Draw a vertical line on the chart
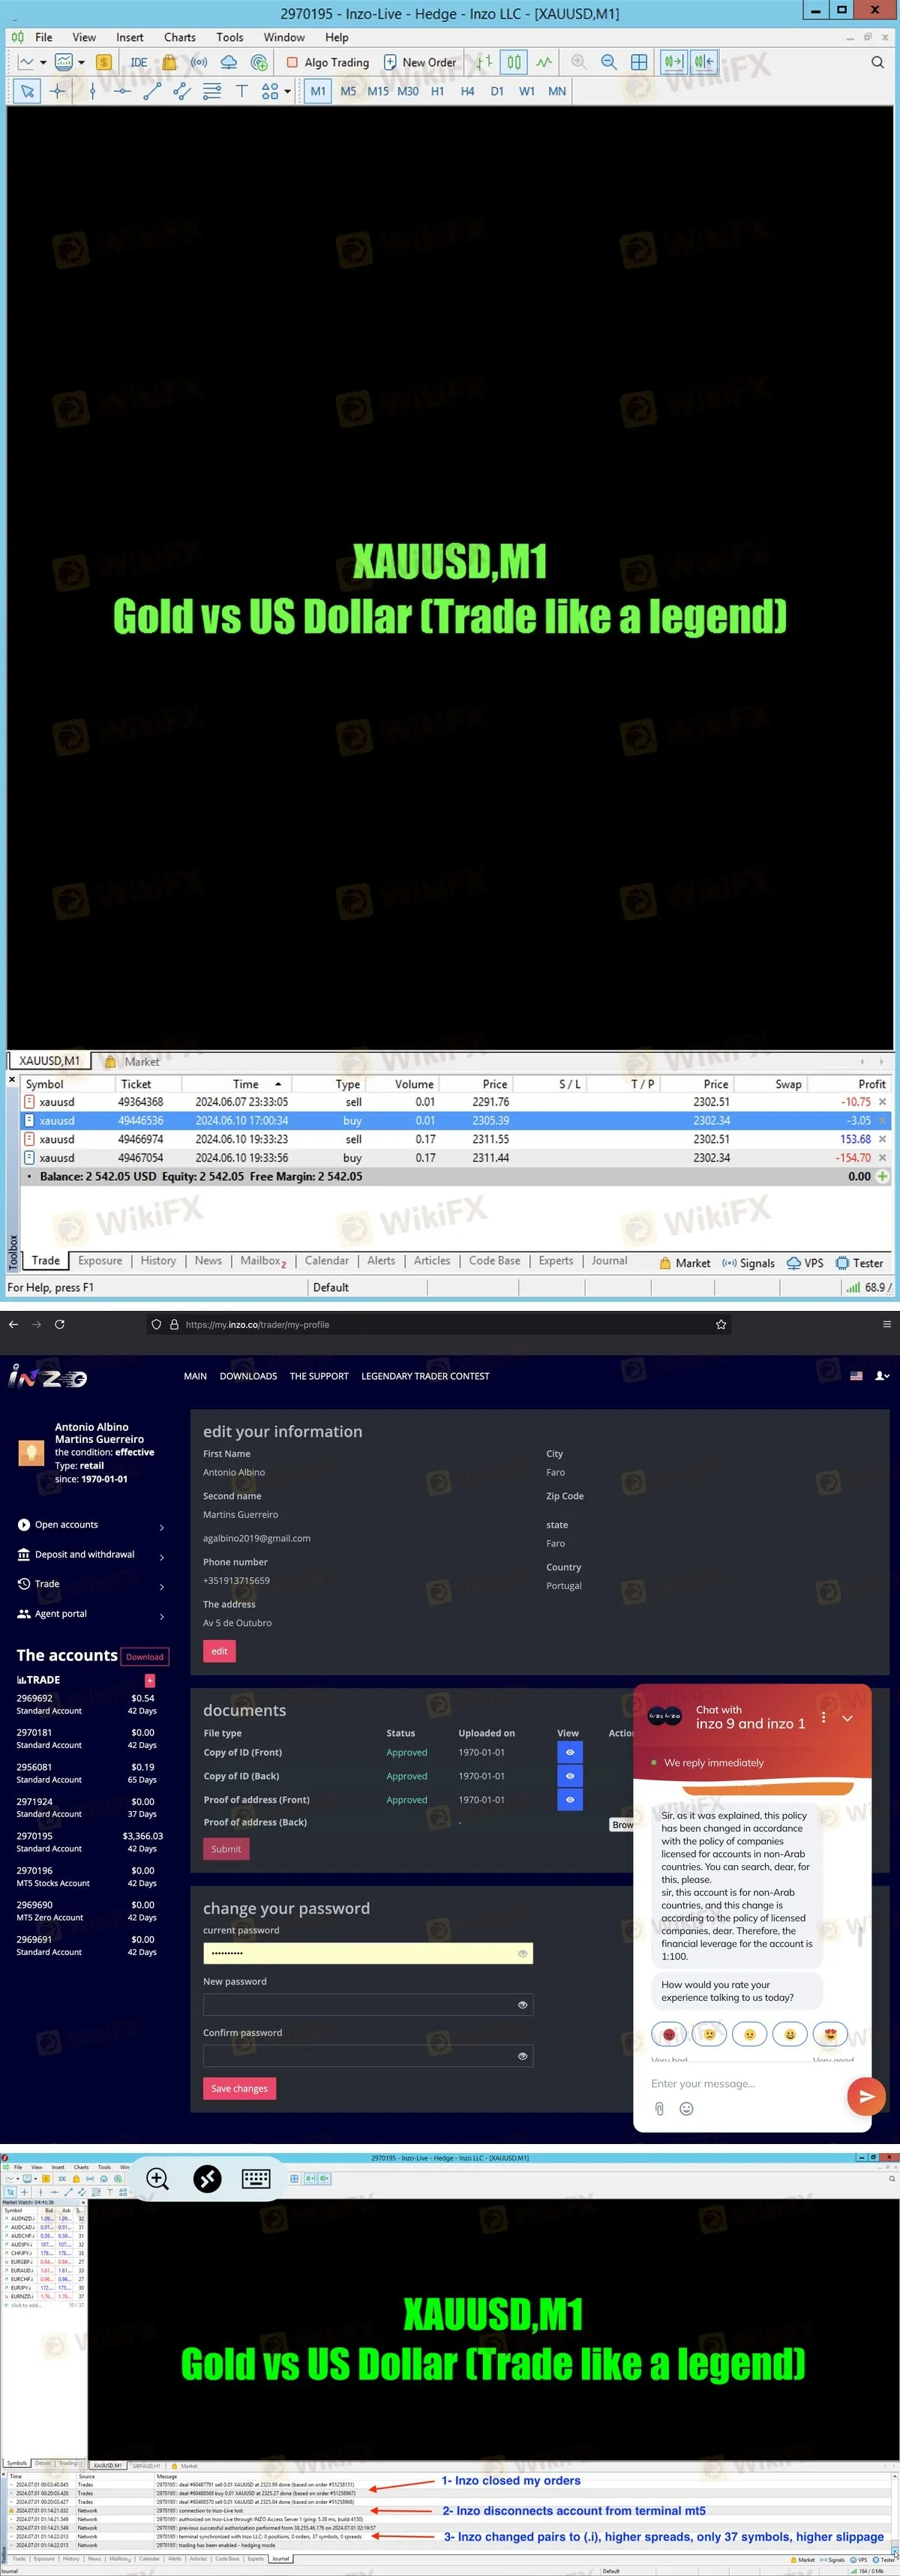This screenshot has width=900, height=2576. (93, 91)
